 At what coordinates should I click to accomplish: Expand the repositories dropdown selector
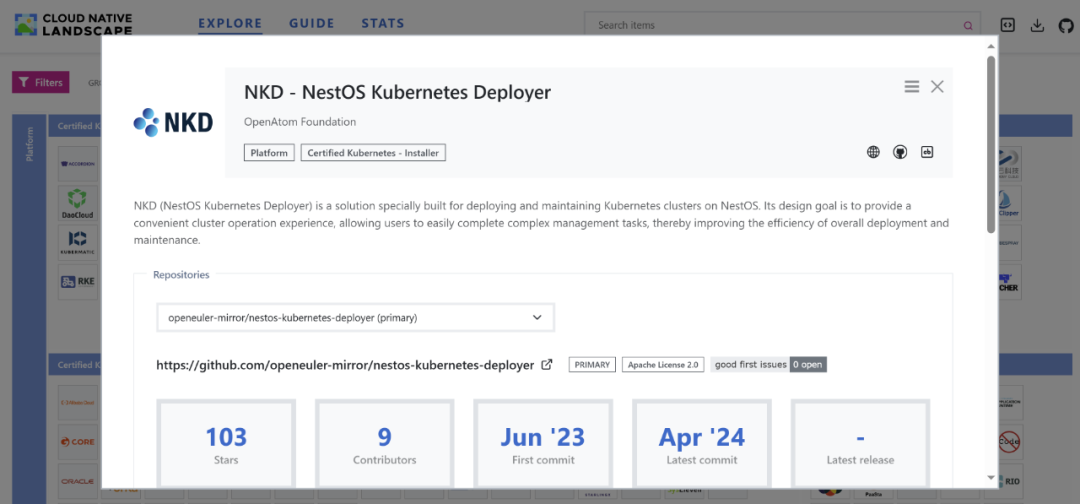tap(355, 318)
